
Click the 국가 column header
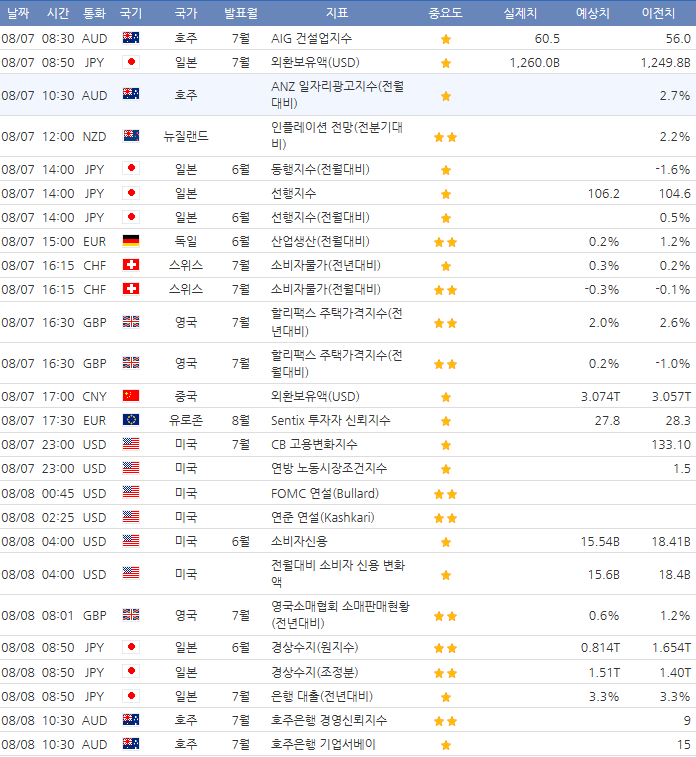(x=186, y=13)
